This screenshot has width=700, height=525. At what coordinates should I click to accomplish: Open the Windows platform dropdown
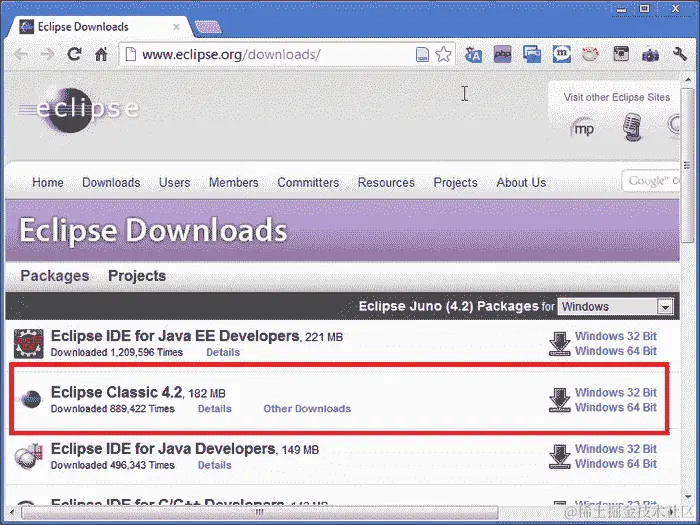615,307
